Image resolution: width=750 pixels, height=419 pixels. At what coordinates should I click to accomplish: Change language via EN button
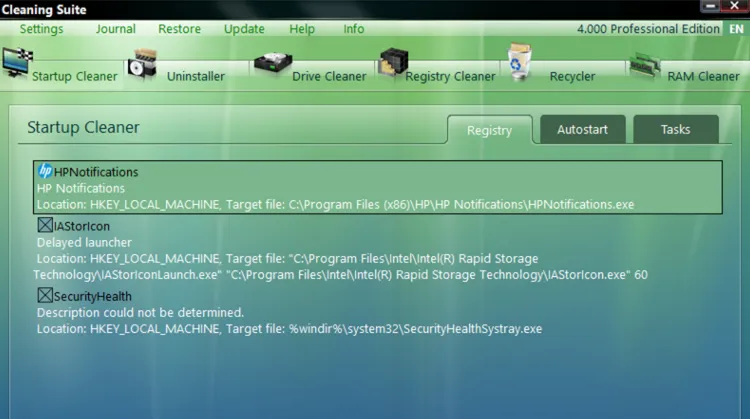tap(736, 29)
